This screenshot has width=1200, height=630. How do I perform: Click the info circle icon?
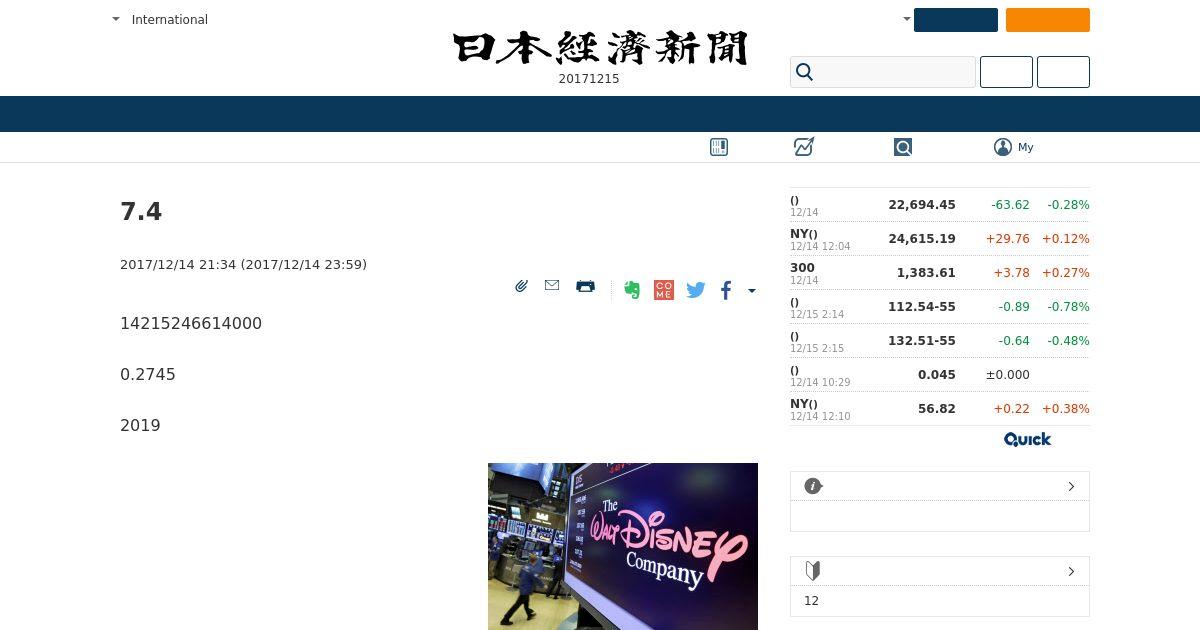813,486
